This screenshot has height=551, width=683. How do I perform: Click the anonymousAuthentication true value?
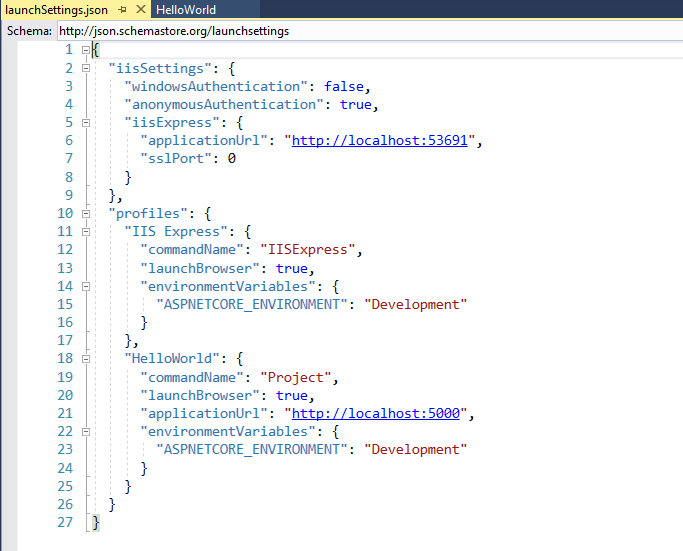356,105
